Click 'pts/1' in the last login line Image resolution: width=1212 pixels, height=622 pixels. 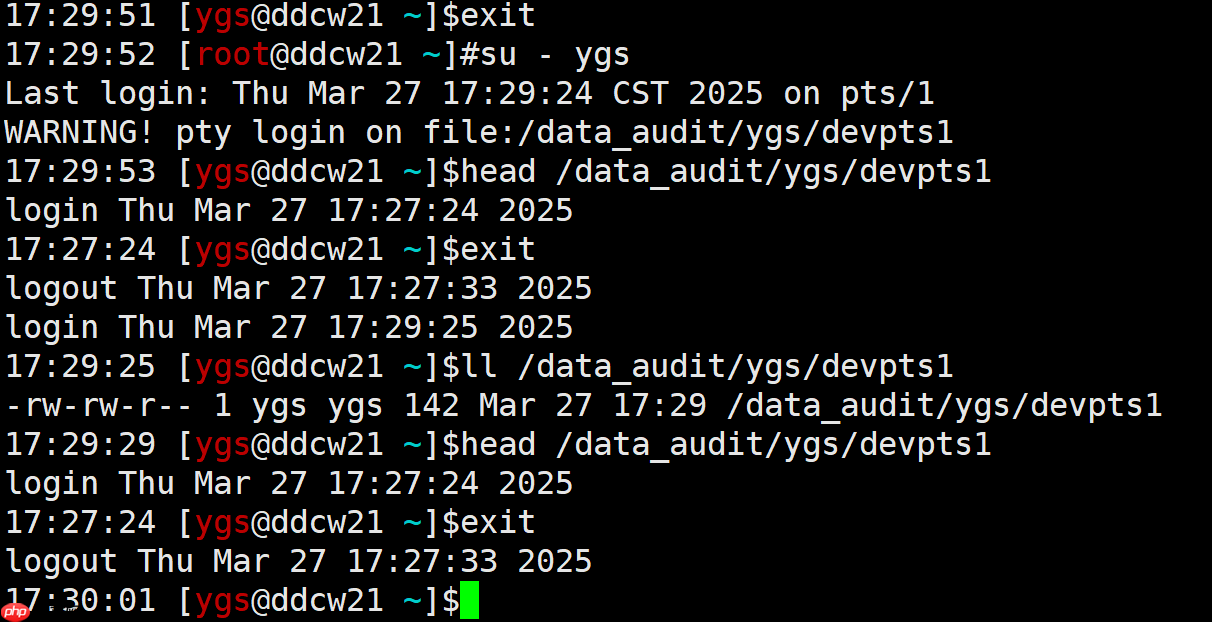(888, 93)
